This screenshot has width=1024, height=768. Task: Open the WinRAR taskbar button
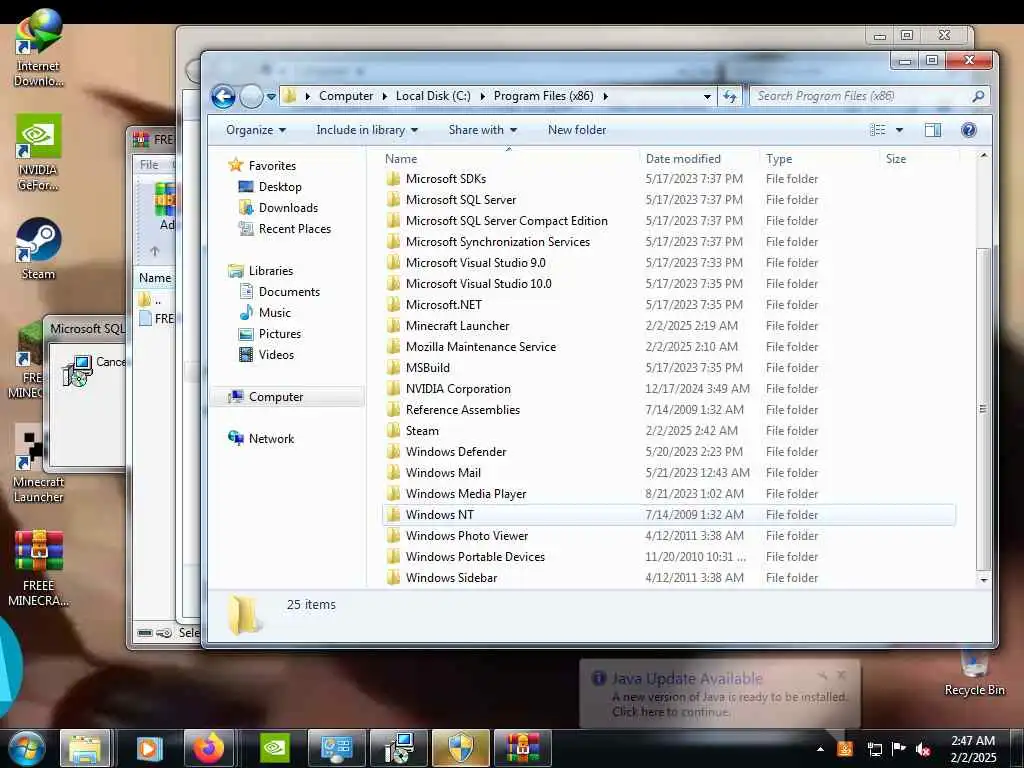click(522, 748)
